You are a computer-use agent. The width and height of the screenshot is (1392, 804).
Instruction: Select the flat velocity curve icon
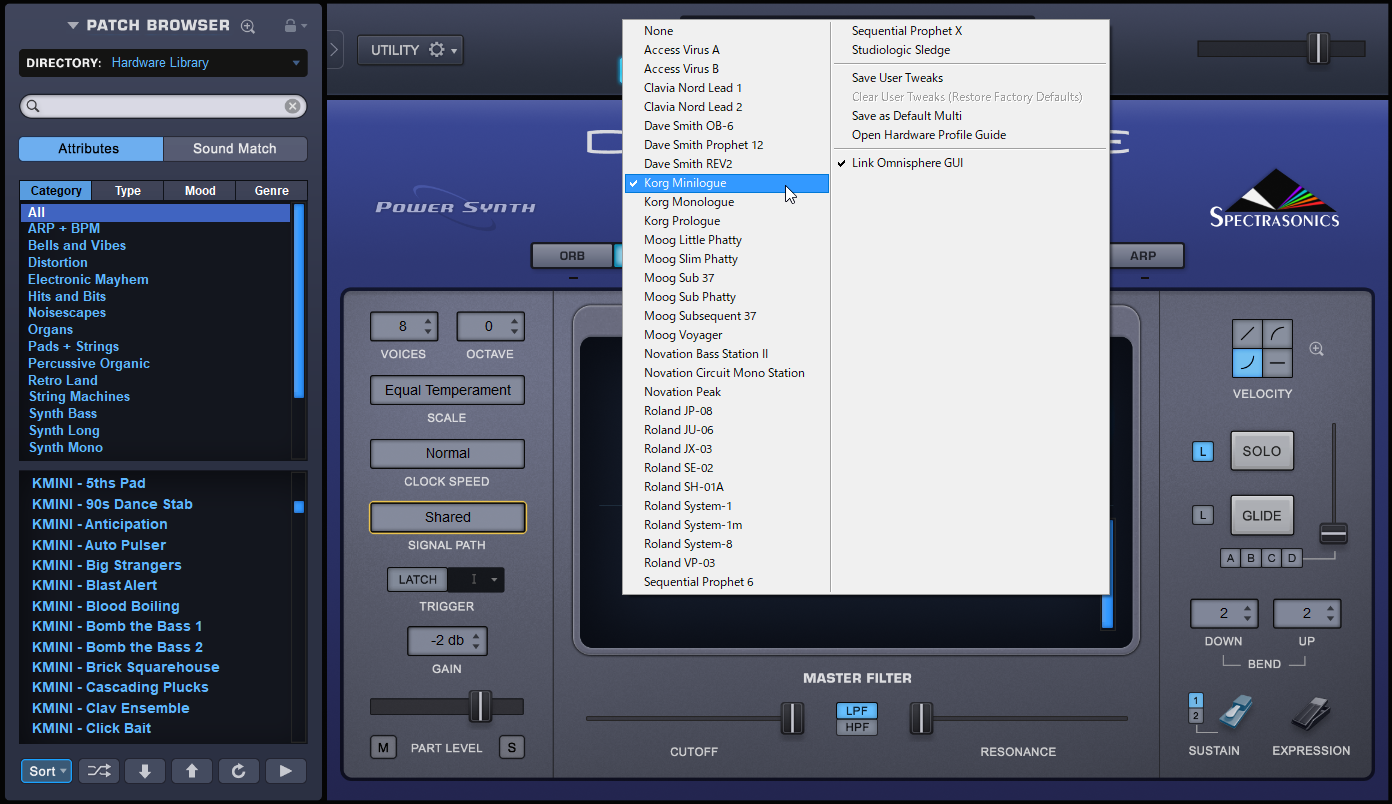coord(1278,362)
